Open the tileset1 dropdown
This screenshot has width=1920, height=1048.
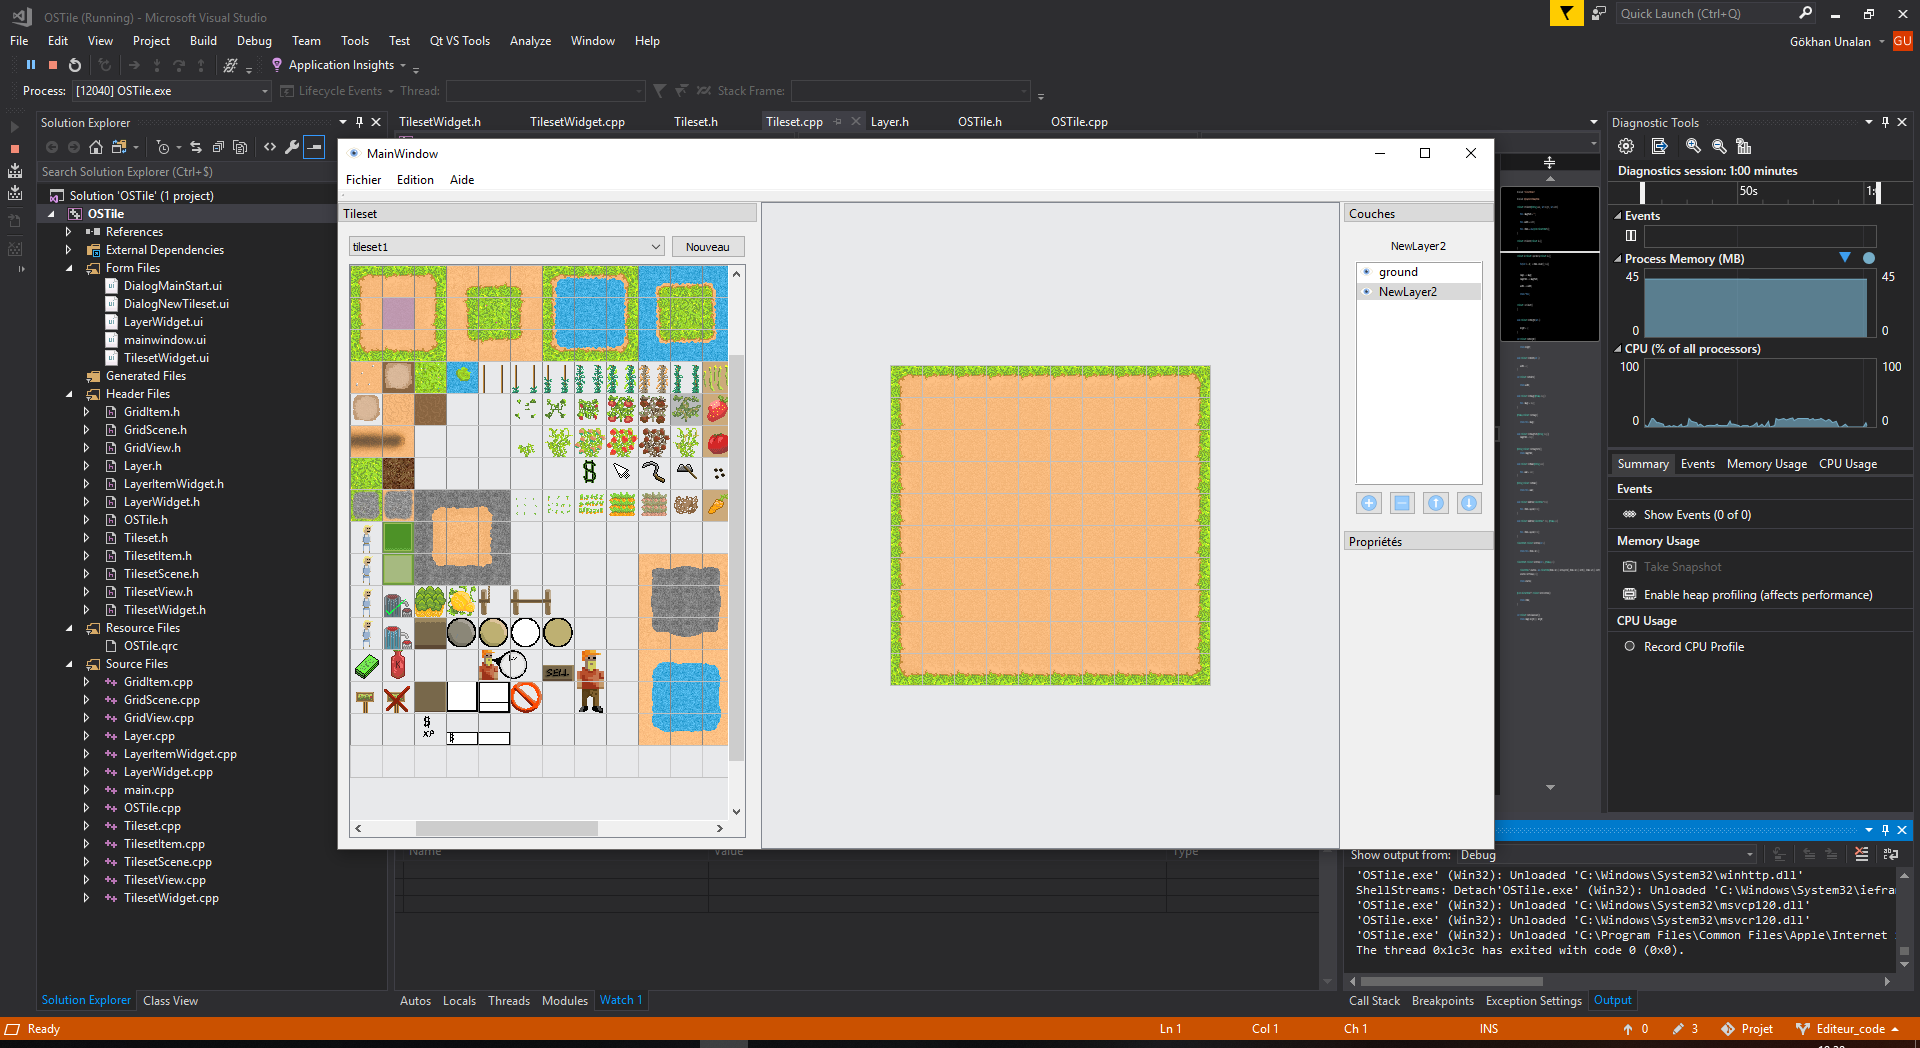coord(657,246)
